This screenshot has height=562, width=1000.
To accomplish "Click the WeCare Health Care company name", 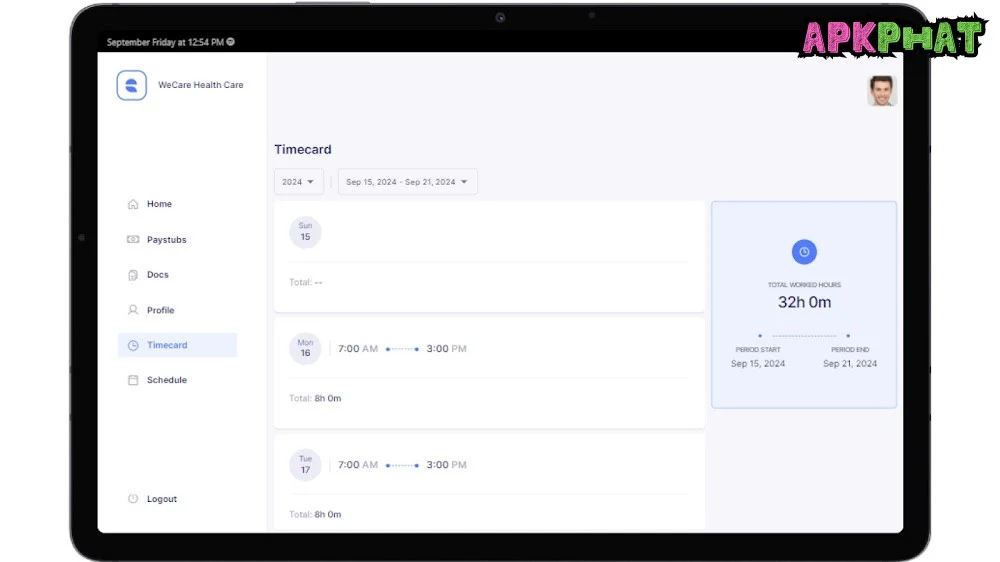I will [200, 85].
